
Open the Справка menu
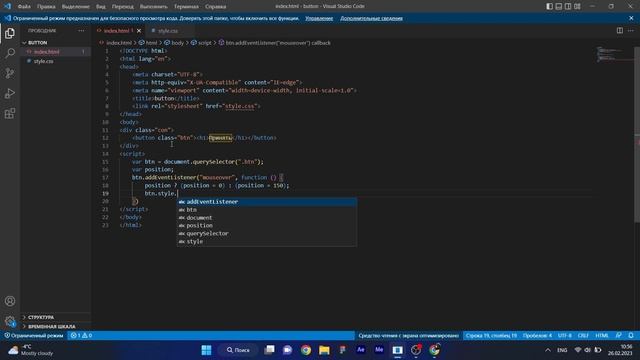pos(216,7)
